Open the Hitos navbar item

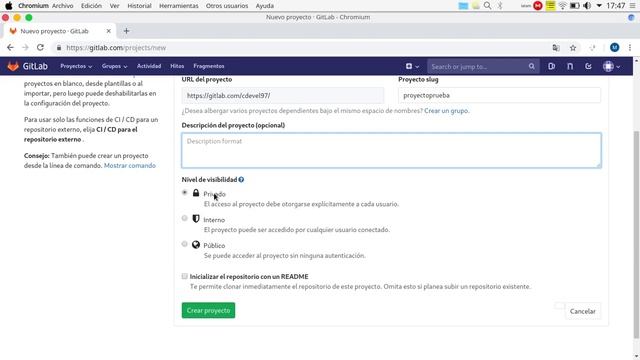[x=177, y=66]
